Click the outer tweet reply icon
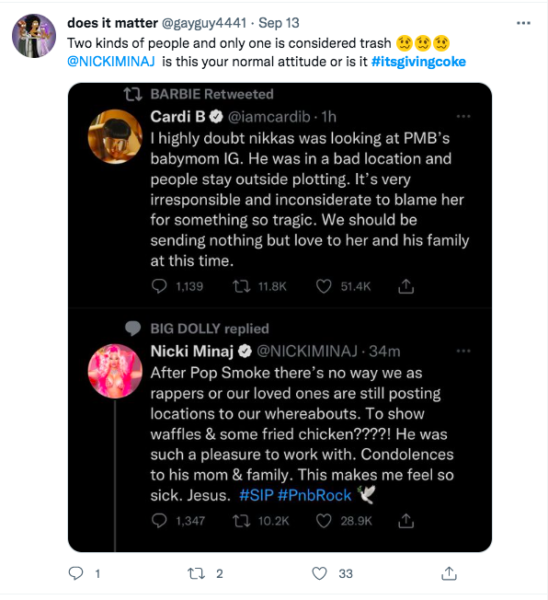The height and width of the screenshot is (600, 548). tap(76, 573)
